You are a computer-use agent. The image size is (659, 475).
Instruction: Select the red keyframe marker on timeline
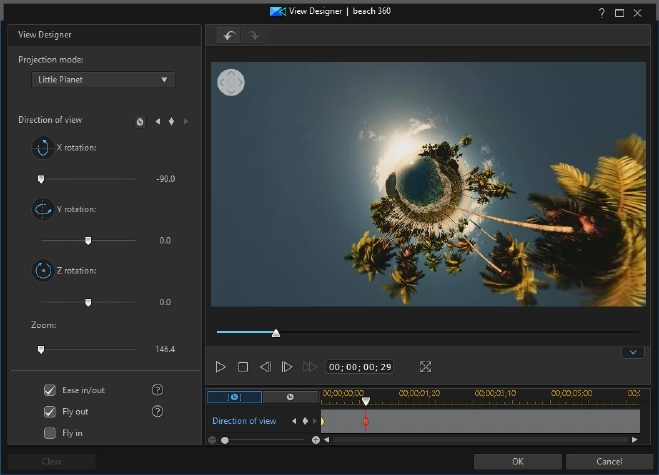tap(366, 421)
